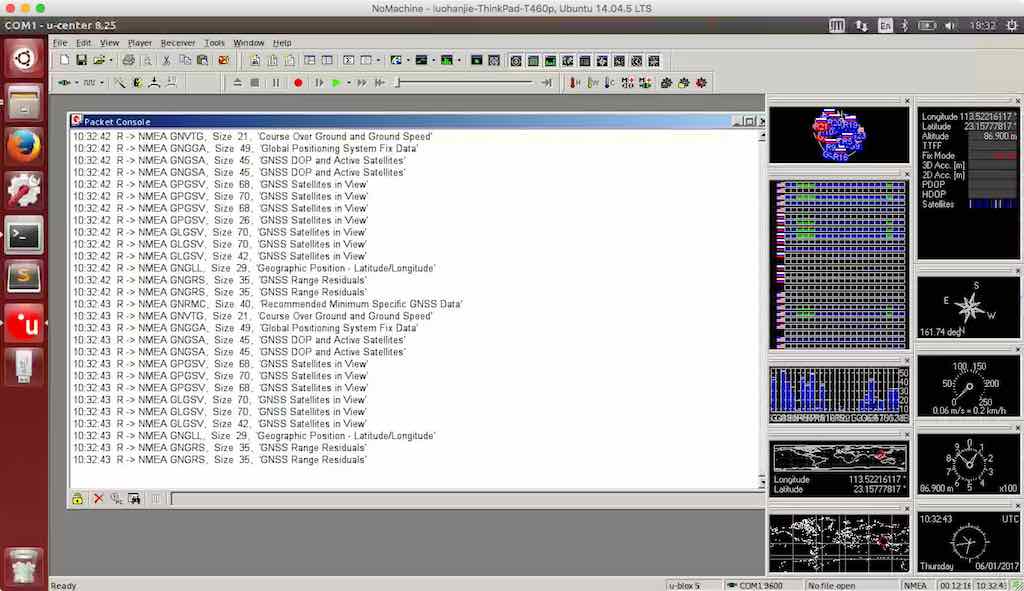The width and height of the screenshot is (1024, 591).
Task: Click the satellite signal level bar chart panel
Action: [839, 394]
